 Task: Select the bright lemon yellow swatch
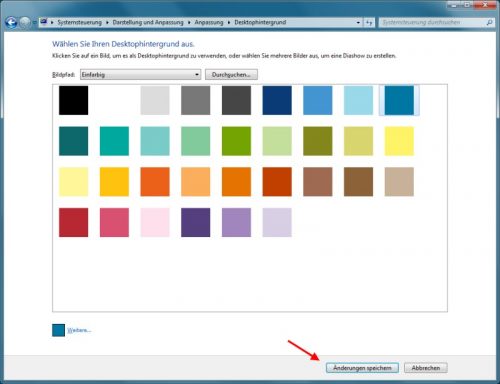point(399,141)
